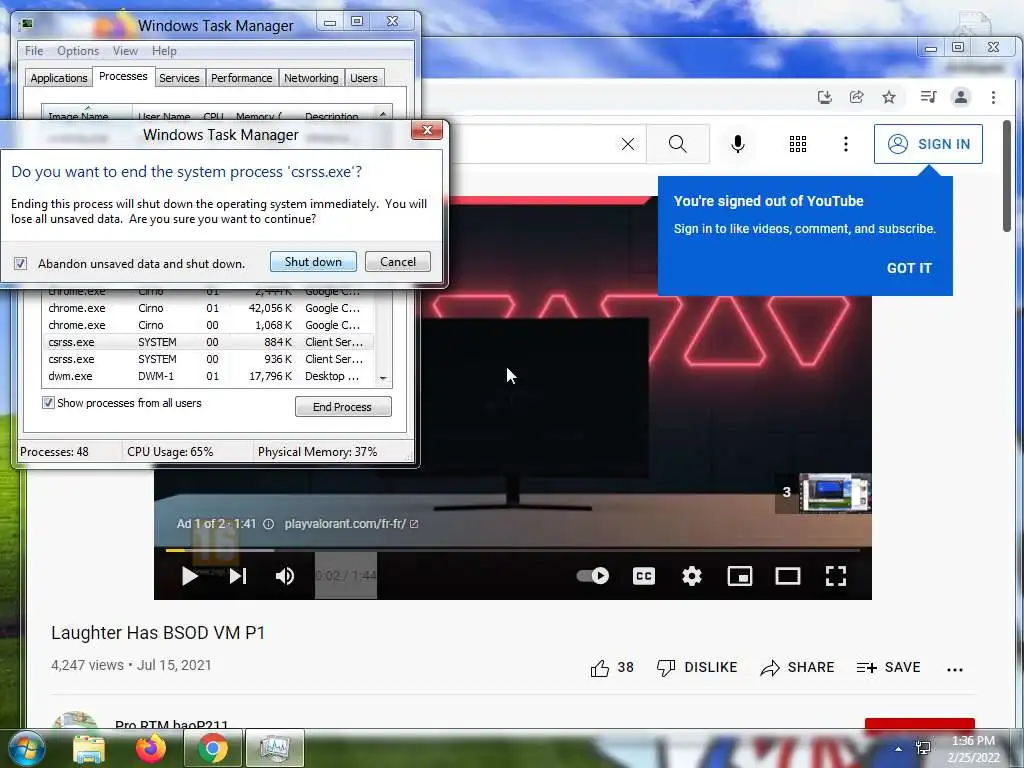Screen dimensions: 1024x768
Task: Select chrome.exe row with 42,056 K memory
Action: click(209, 308)
